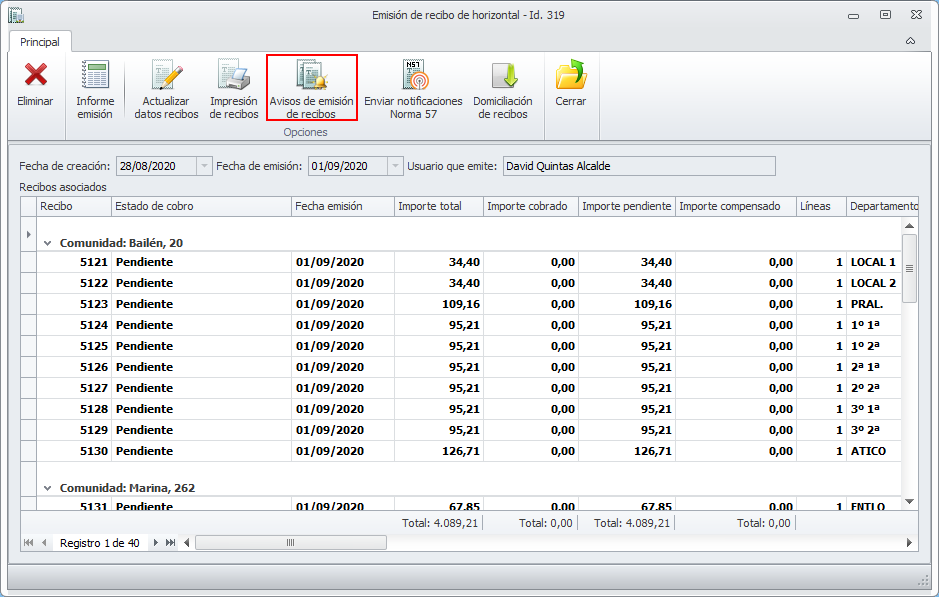Screen dimensions: 939x597
Task: Jump to last record in navigator
Action: pyautogui.click(x=171, y=543)
